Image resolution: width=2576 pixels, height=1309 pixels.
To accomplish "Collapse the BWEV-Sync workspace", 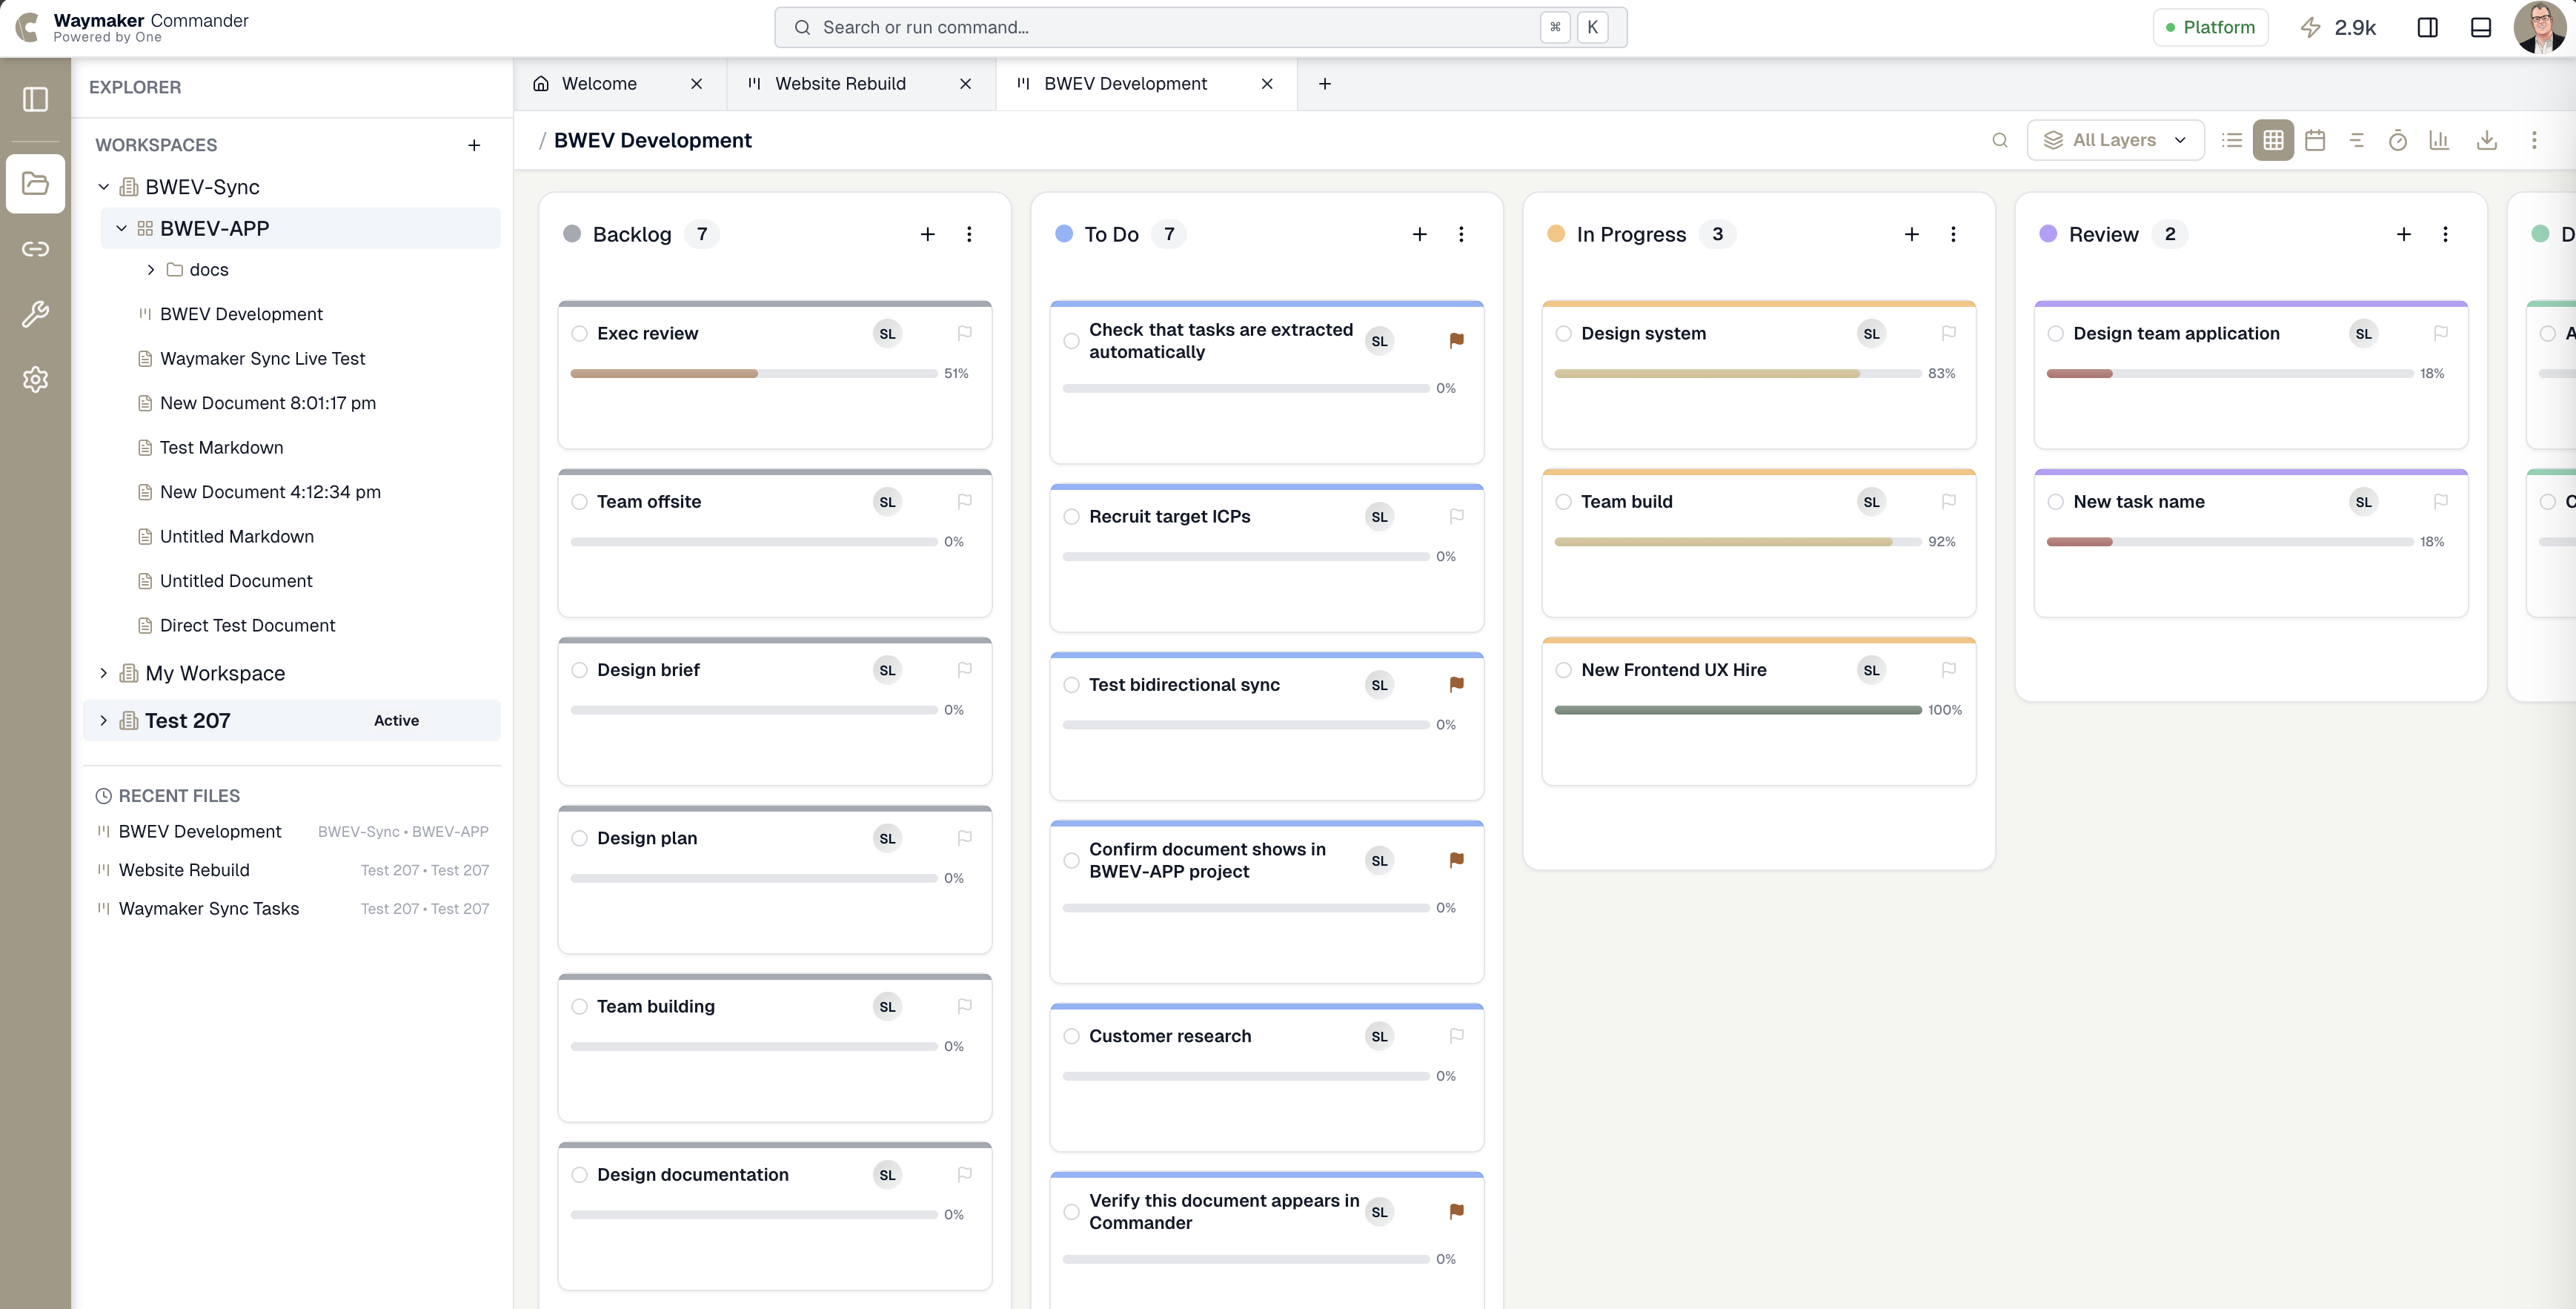I will click(x=103, y=186).
